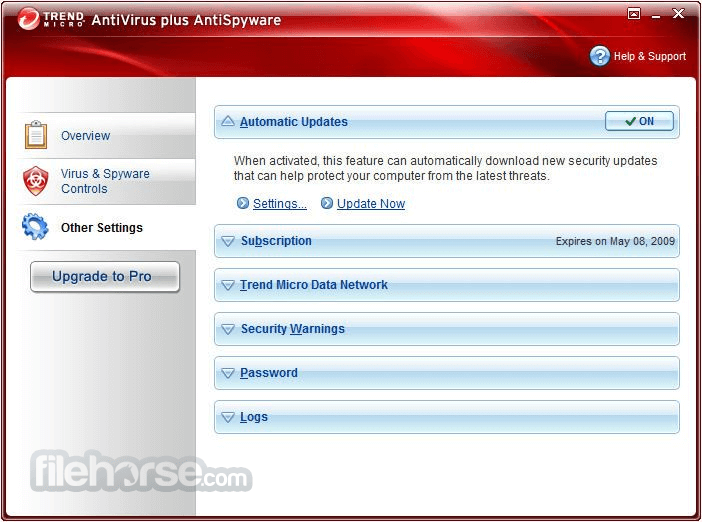Click the Trend Micro Data Network heading
702x522 pixels.
[x=313, y=285]
